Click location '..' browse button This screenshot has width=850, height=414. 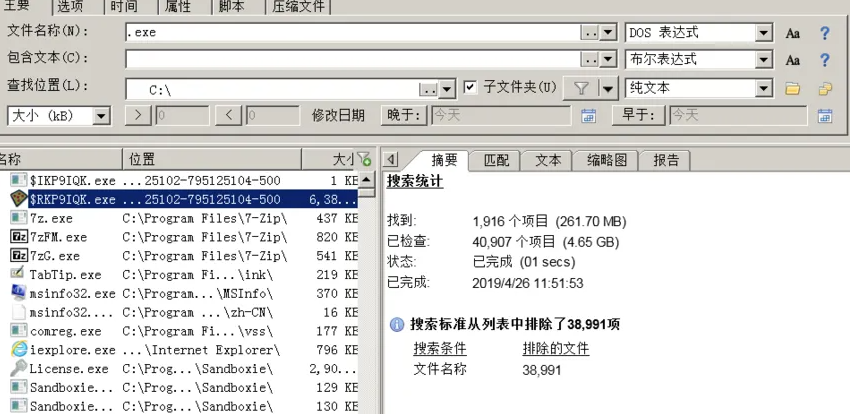(x=429, y=90)
